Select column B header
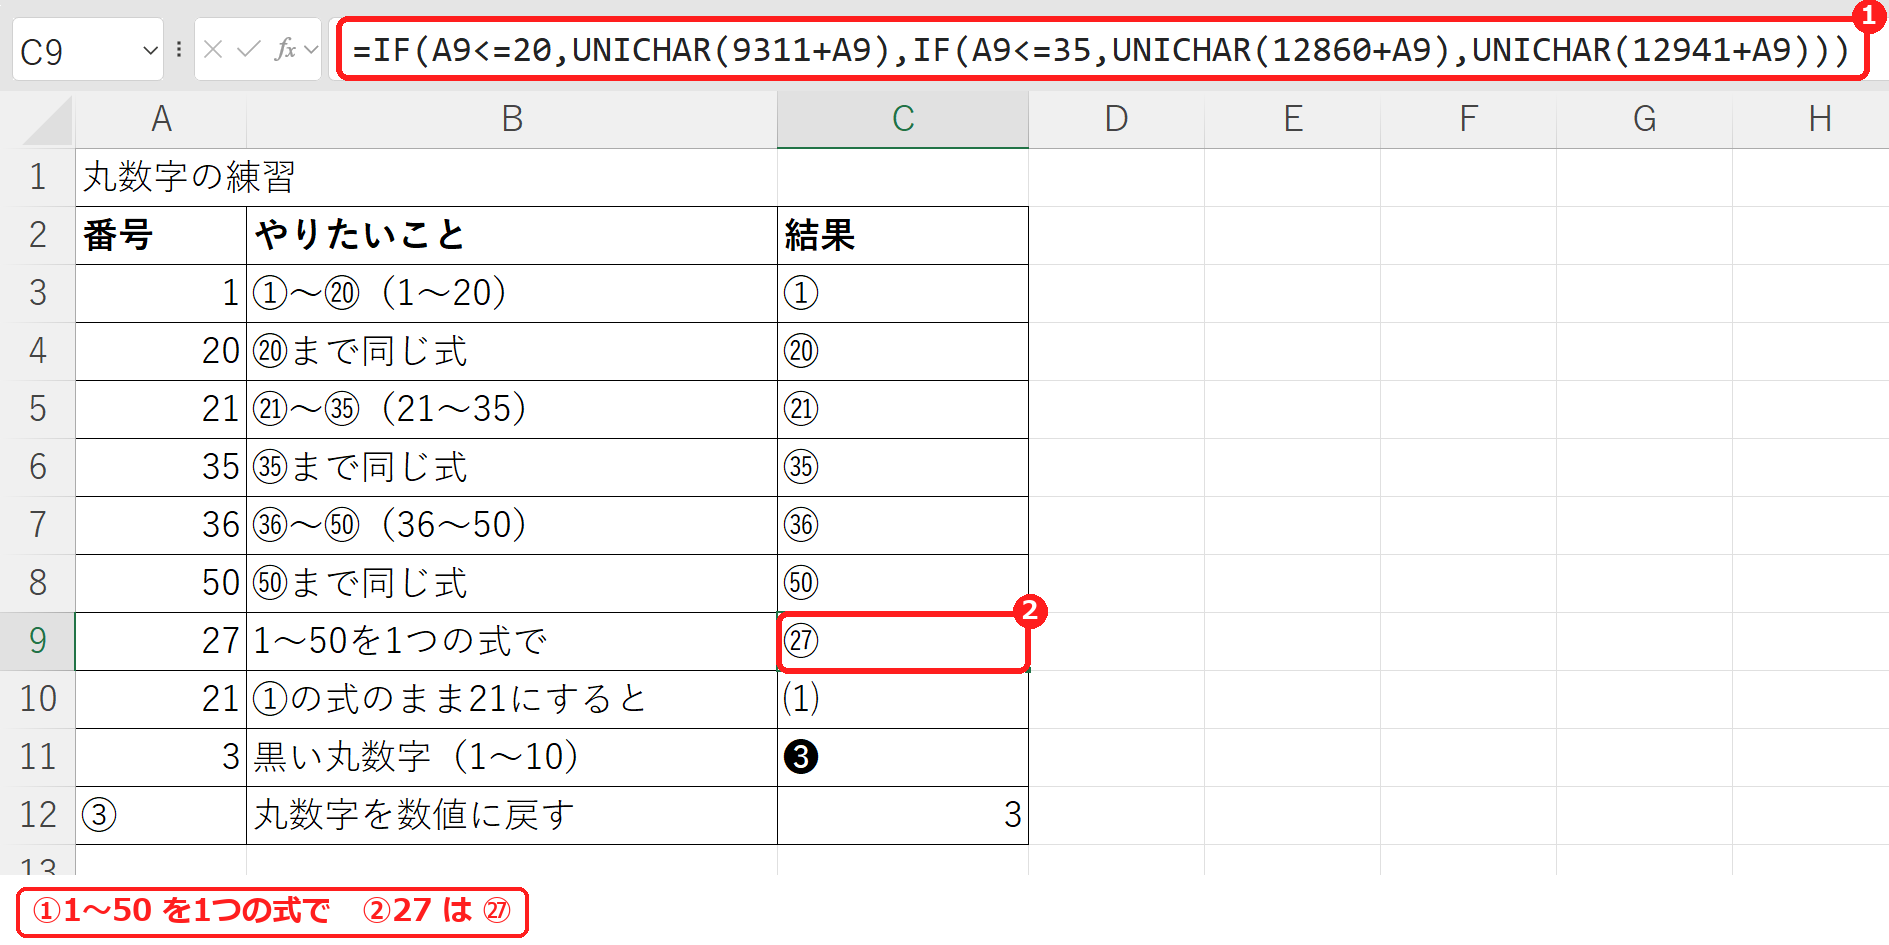1889x945 pixels. coord(512,120)
